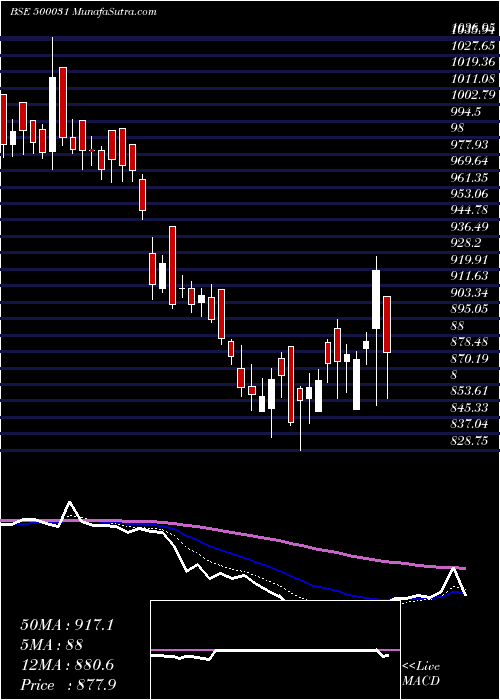Select the 961.35 price axis label
The width and height of the screenshot is (500, 700).
click(469, 178)
